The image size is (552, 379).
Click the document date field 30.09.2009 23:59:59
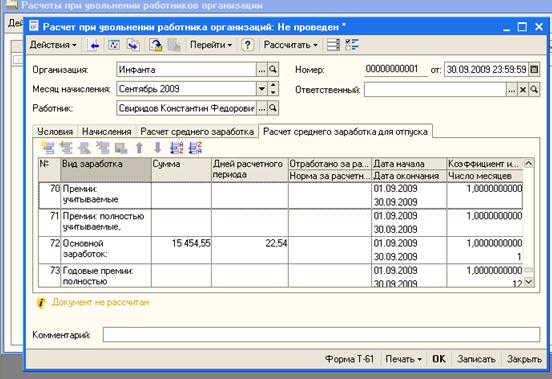click(487, 69)
